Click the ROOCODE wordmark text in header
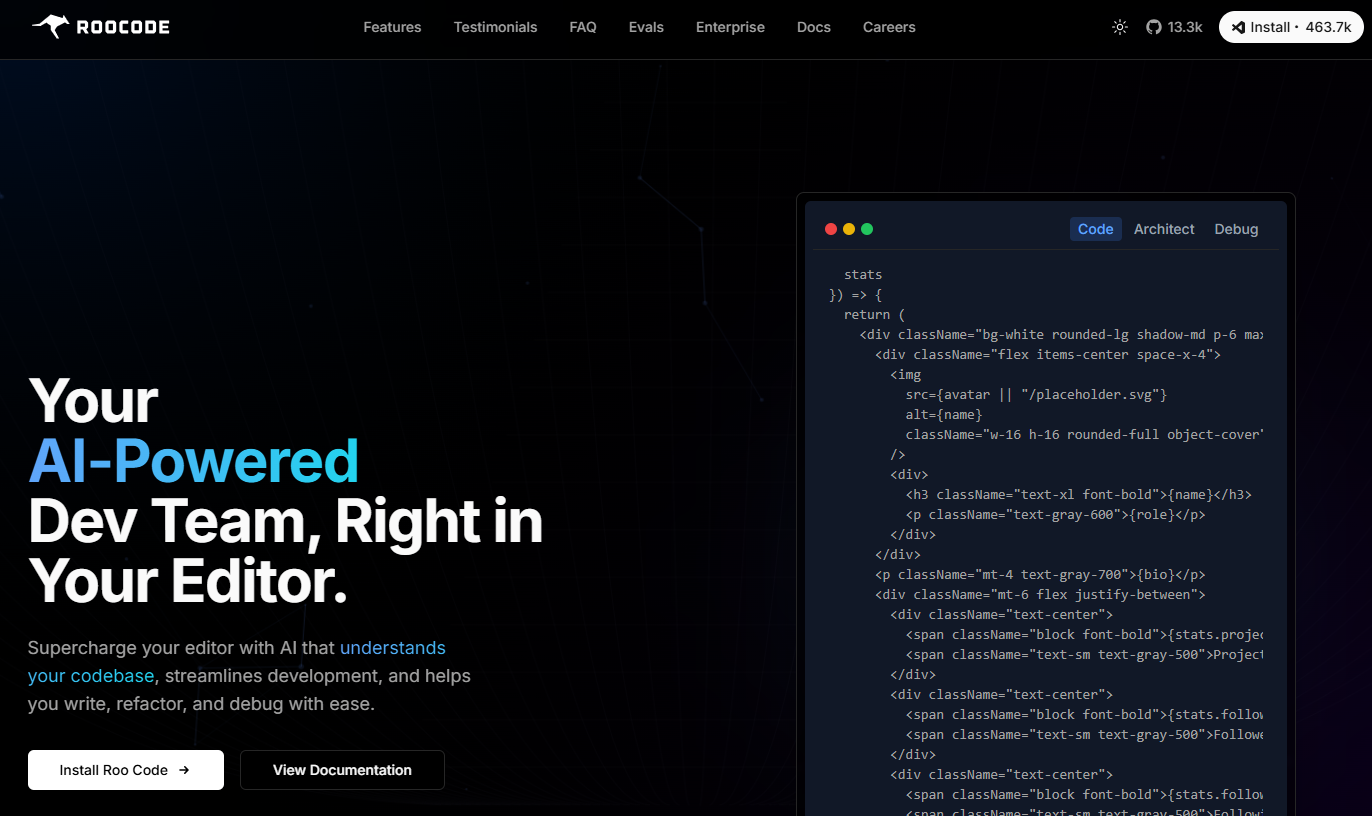Image resolution: width=1372 pixels, height=816 pixels. (x=123, y=27)
